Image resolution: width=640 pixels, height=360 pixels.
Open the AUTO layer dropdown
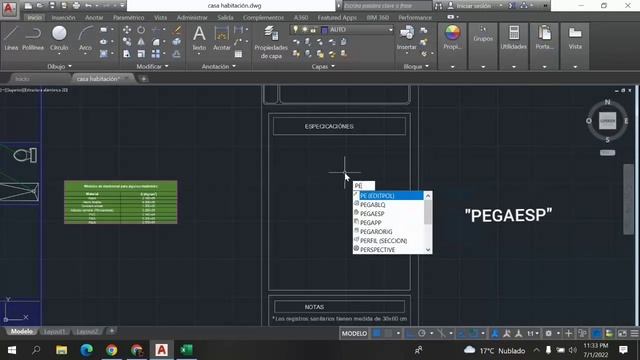click(x=390, y=29)
